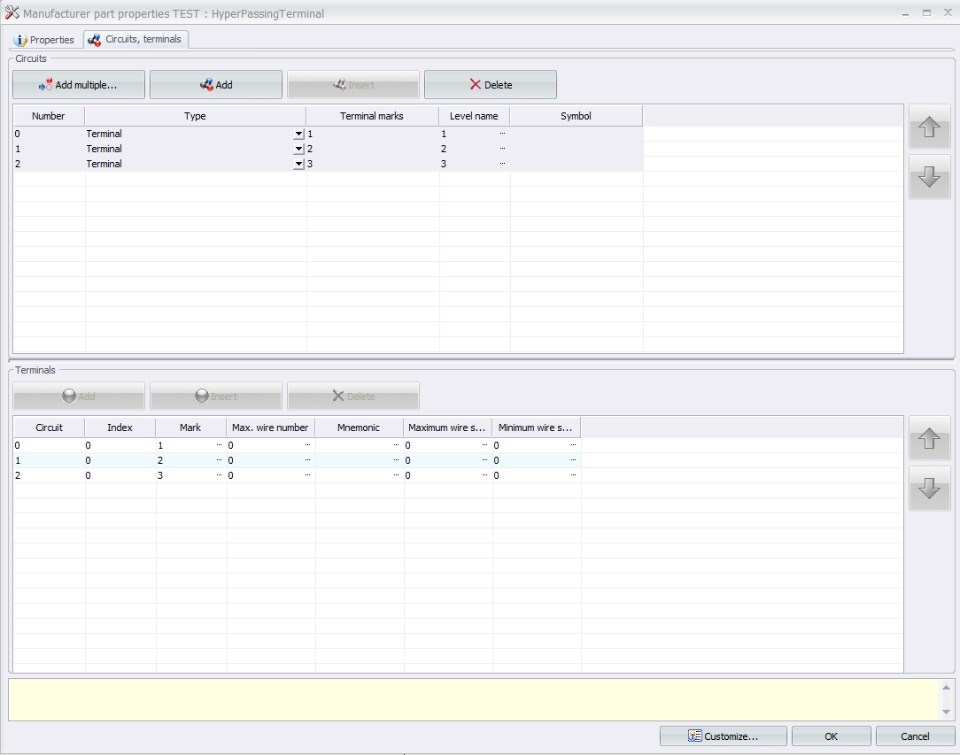The height and width of the screenshot is (755, 960).
Task: Click the circuits Type column header
Action: (195, 116)
